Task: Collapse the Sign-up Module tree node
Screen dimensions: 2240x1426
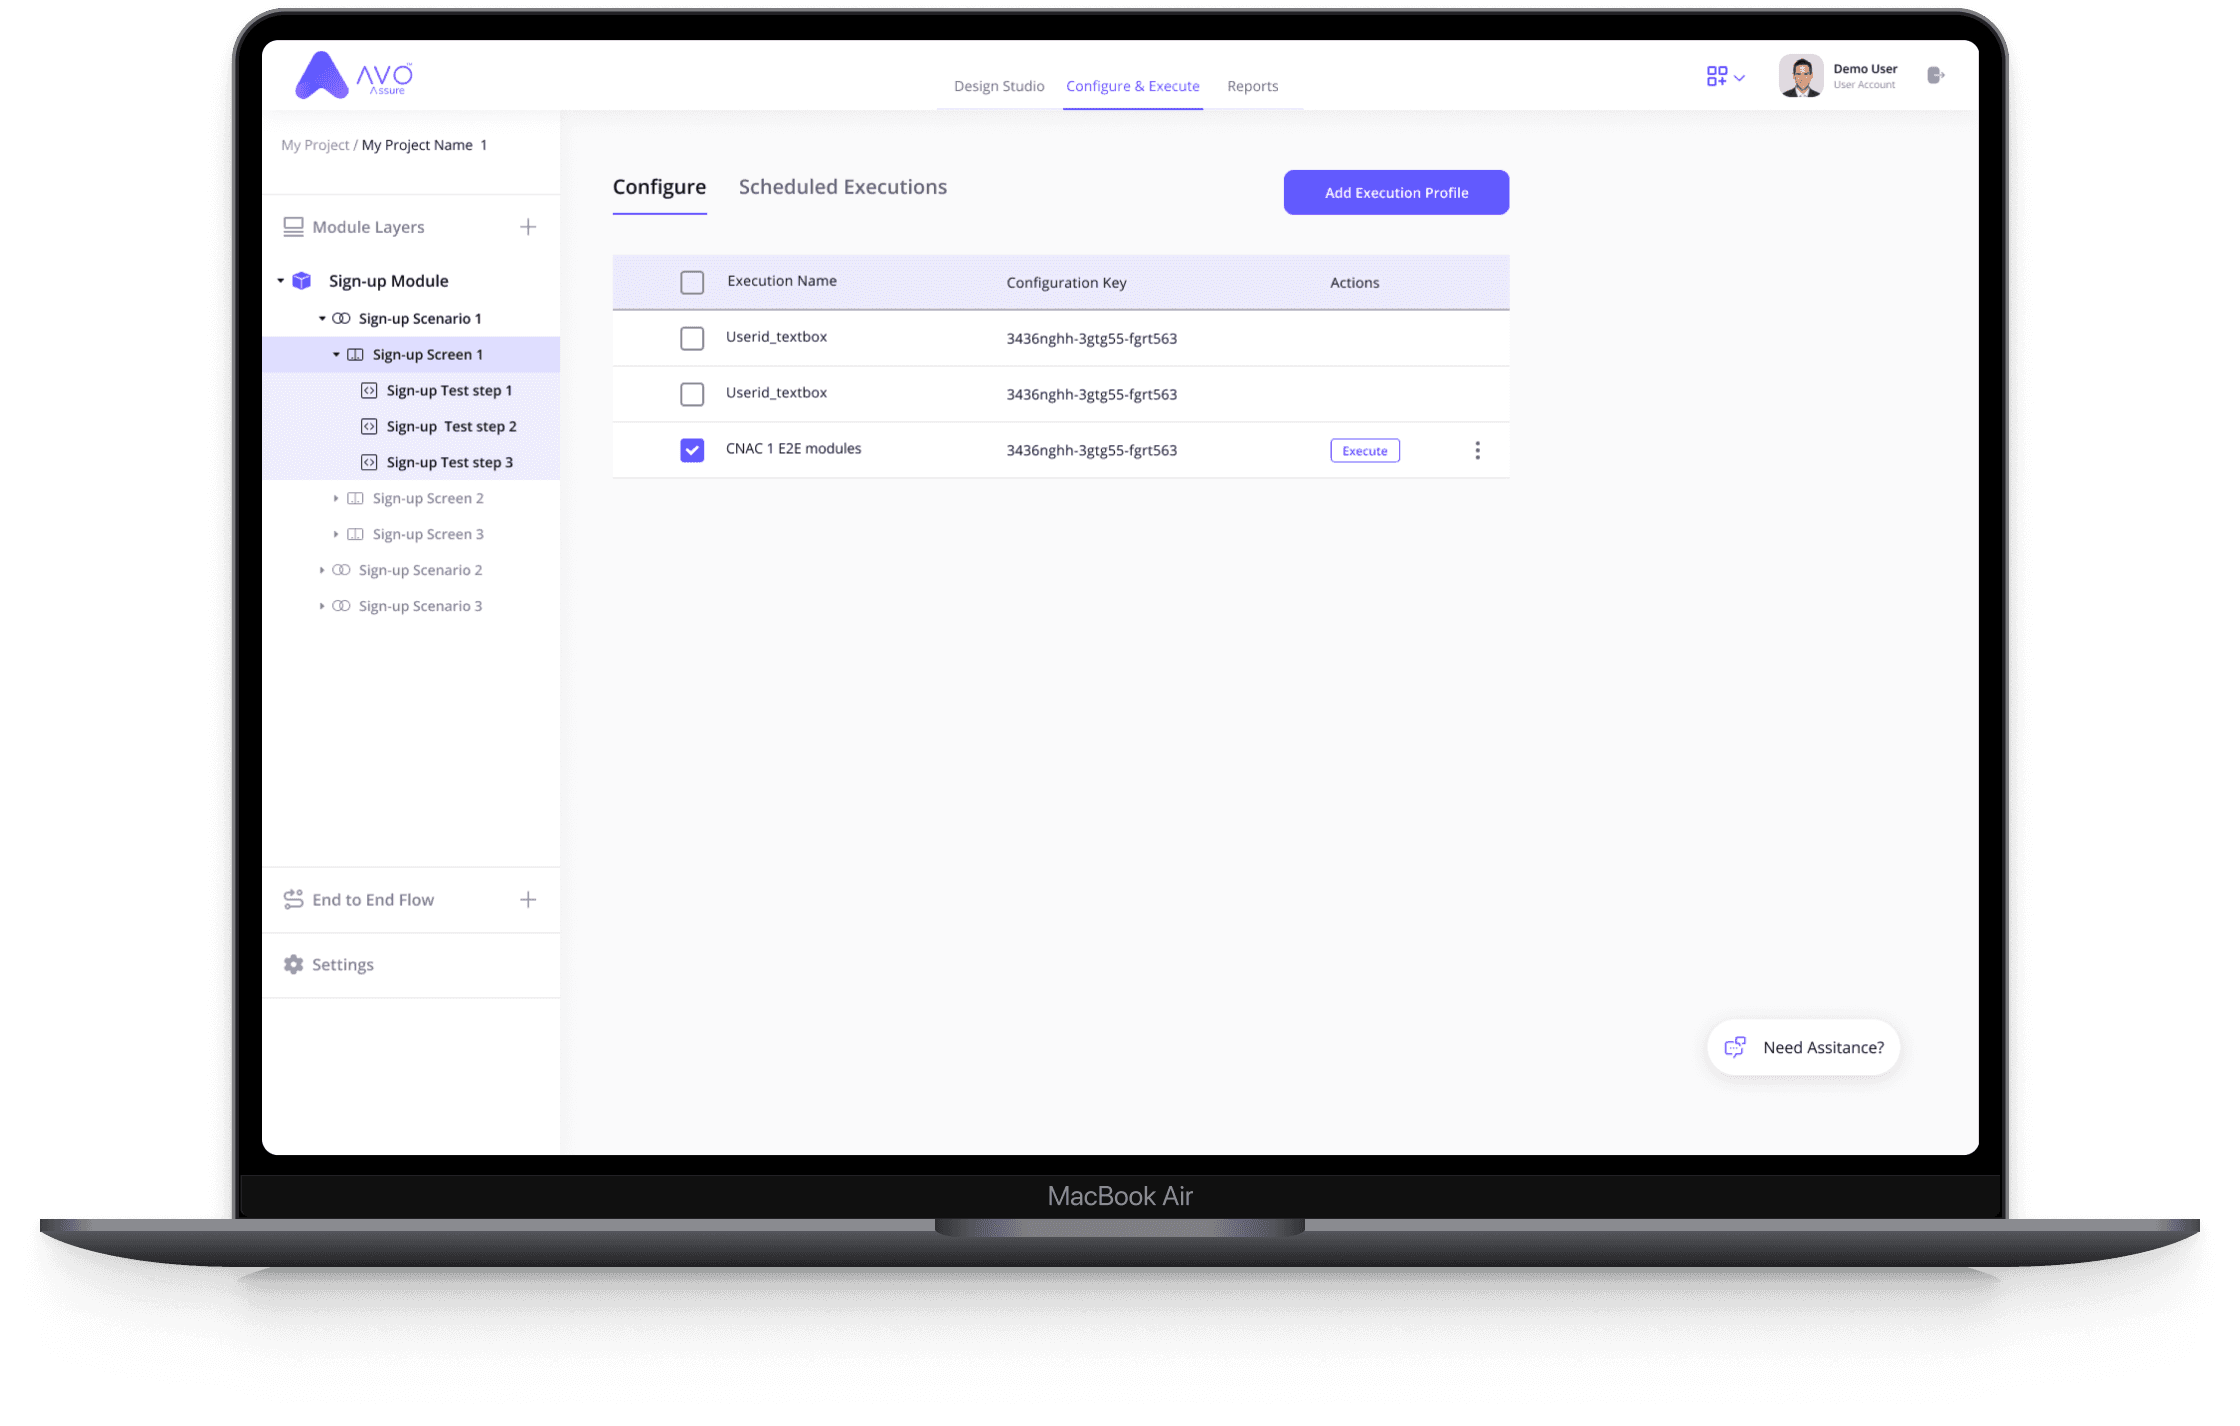Action: 281,281
